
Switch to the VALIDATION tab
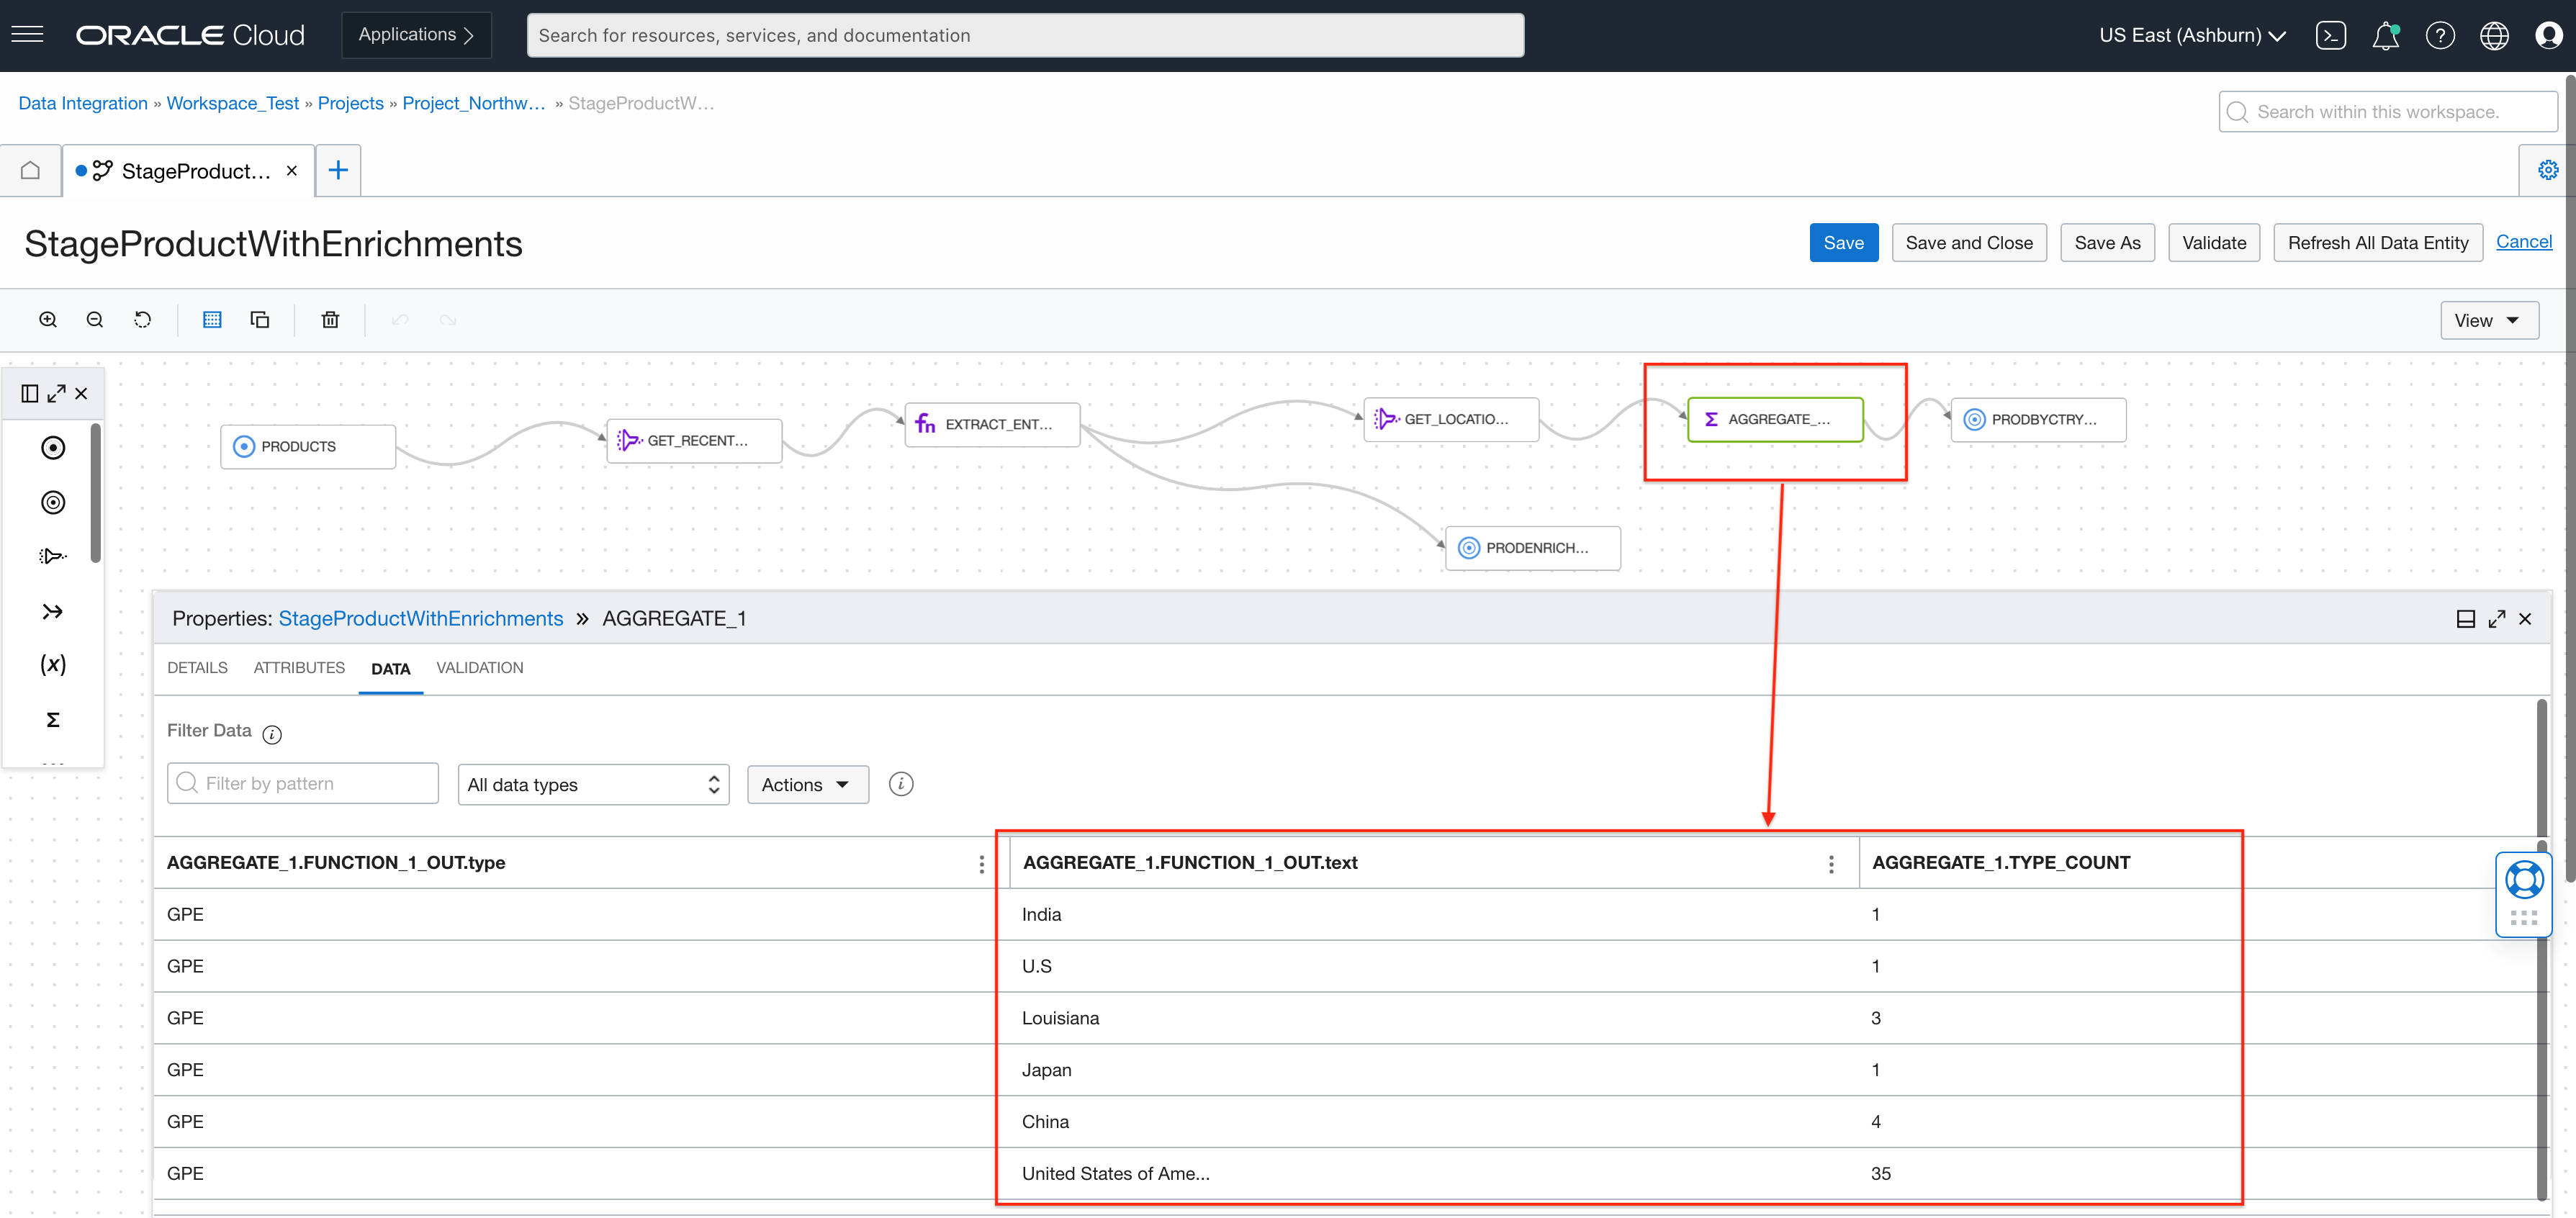(x=479, y=668)
